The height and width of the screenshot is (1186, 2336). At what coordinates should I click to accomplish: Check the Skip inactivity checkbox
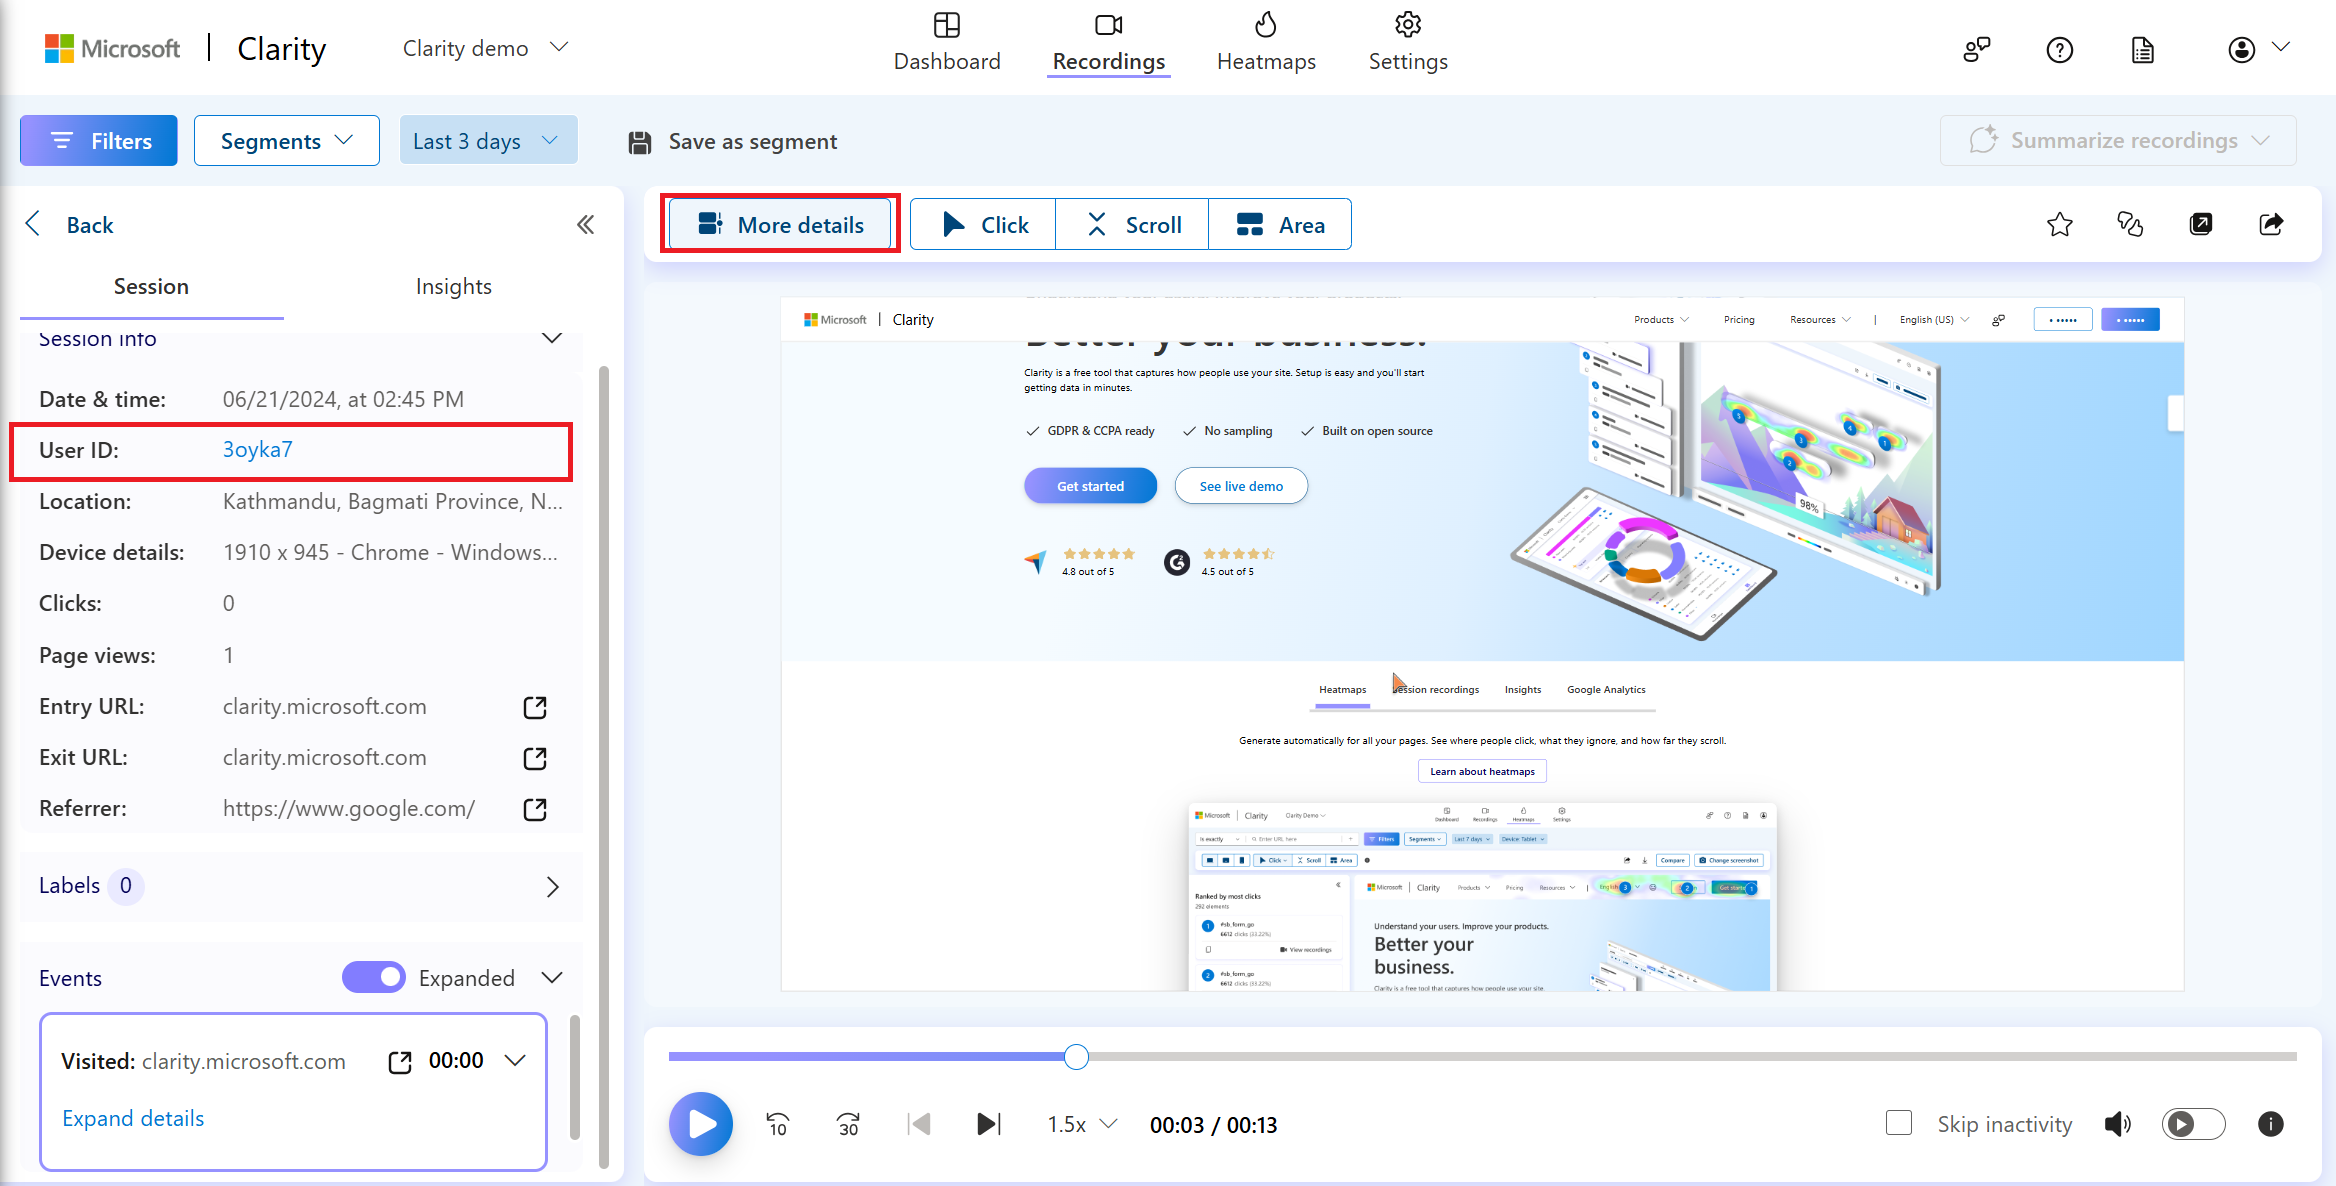coord(1899,1123)
